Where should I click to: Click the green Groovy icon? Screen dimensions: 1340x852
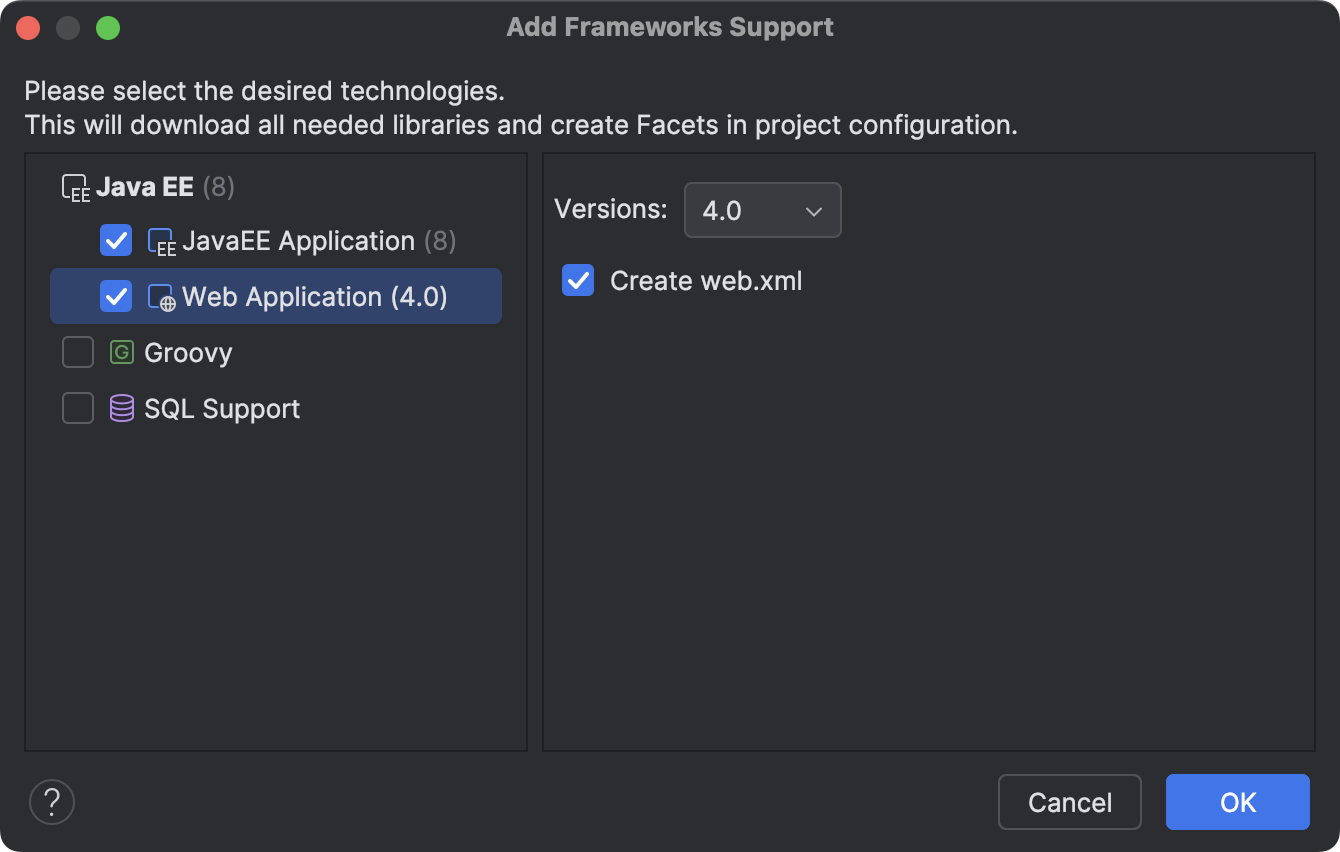pyautogui.click(x=121, y=352)
